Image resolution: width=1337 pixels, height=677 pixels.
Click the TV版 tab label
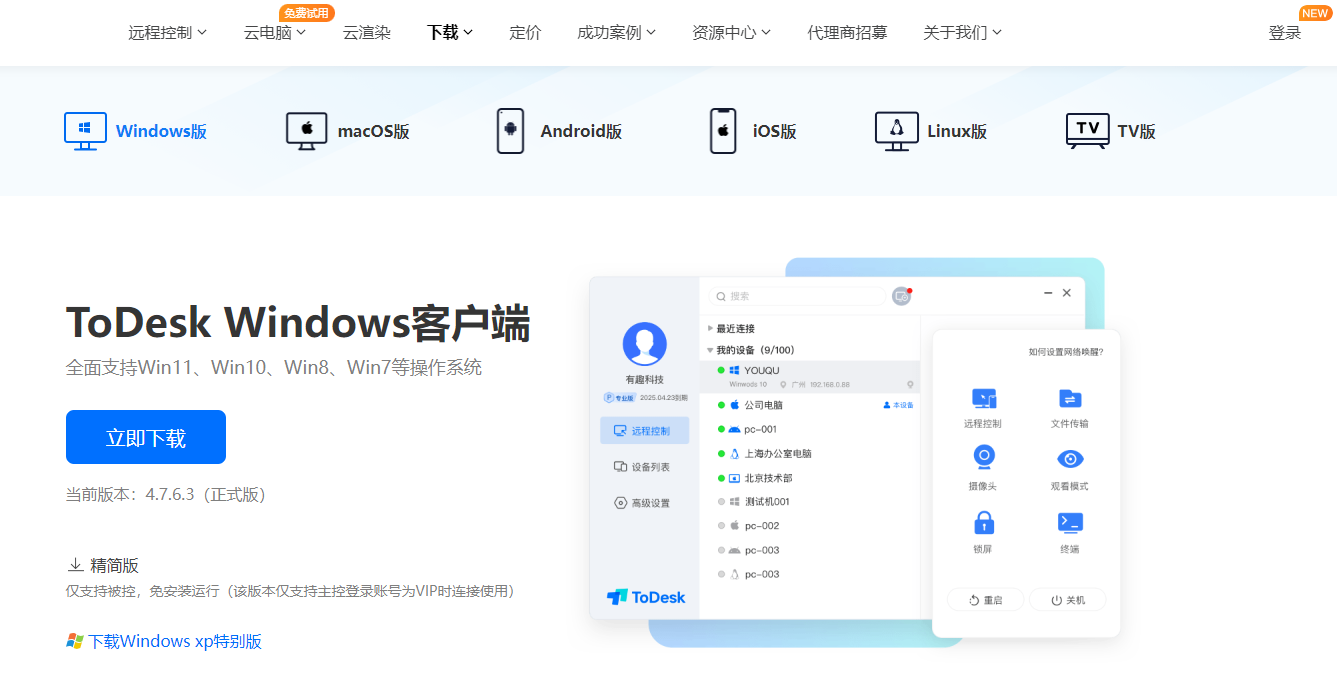tap(1137, 131)
